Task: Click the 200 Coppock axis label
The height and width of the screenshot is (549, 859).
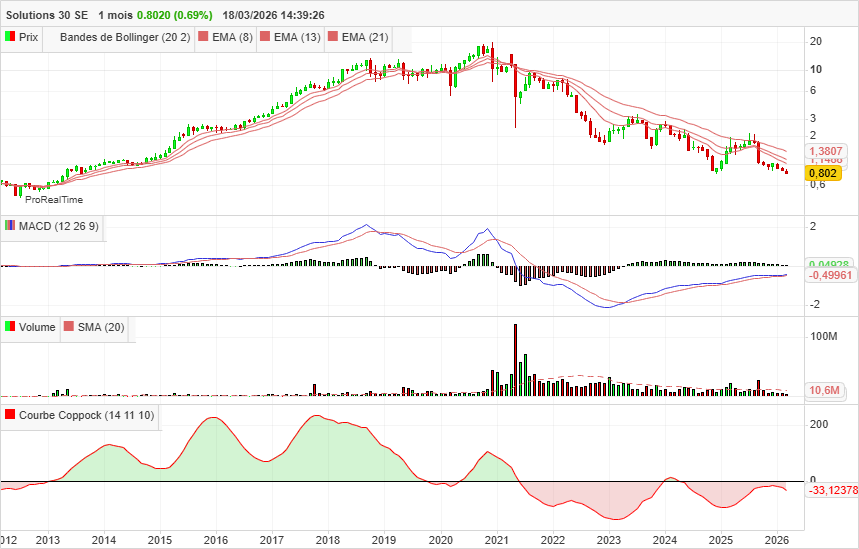Action: pos(819,424)
